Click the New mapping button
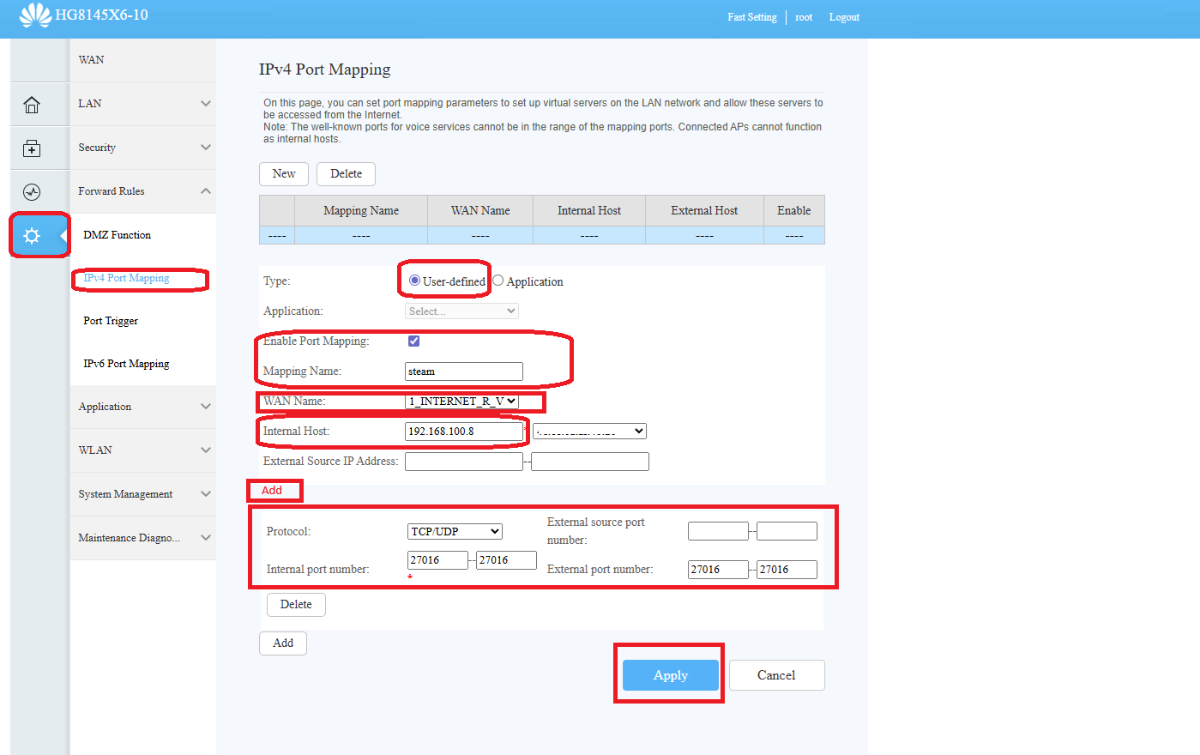Image resolution: width=1200 pixels, height=755 pixels. (x=284, y=174)
